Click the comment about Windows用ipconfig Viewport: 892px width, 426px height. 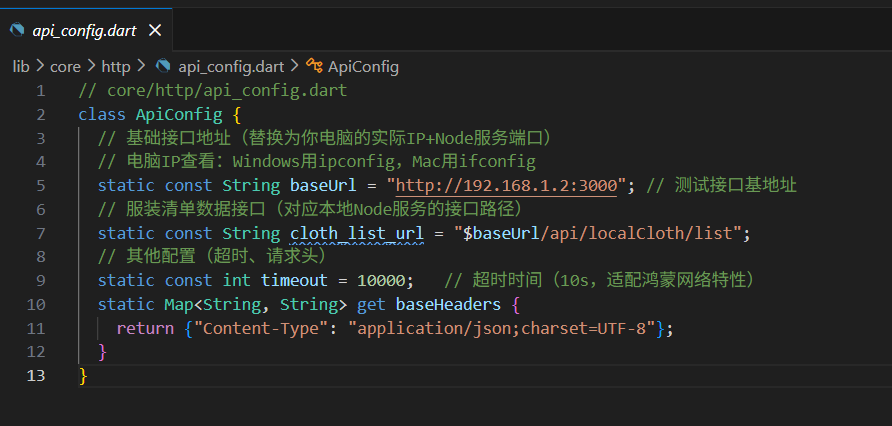[317, 162]
